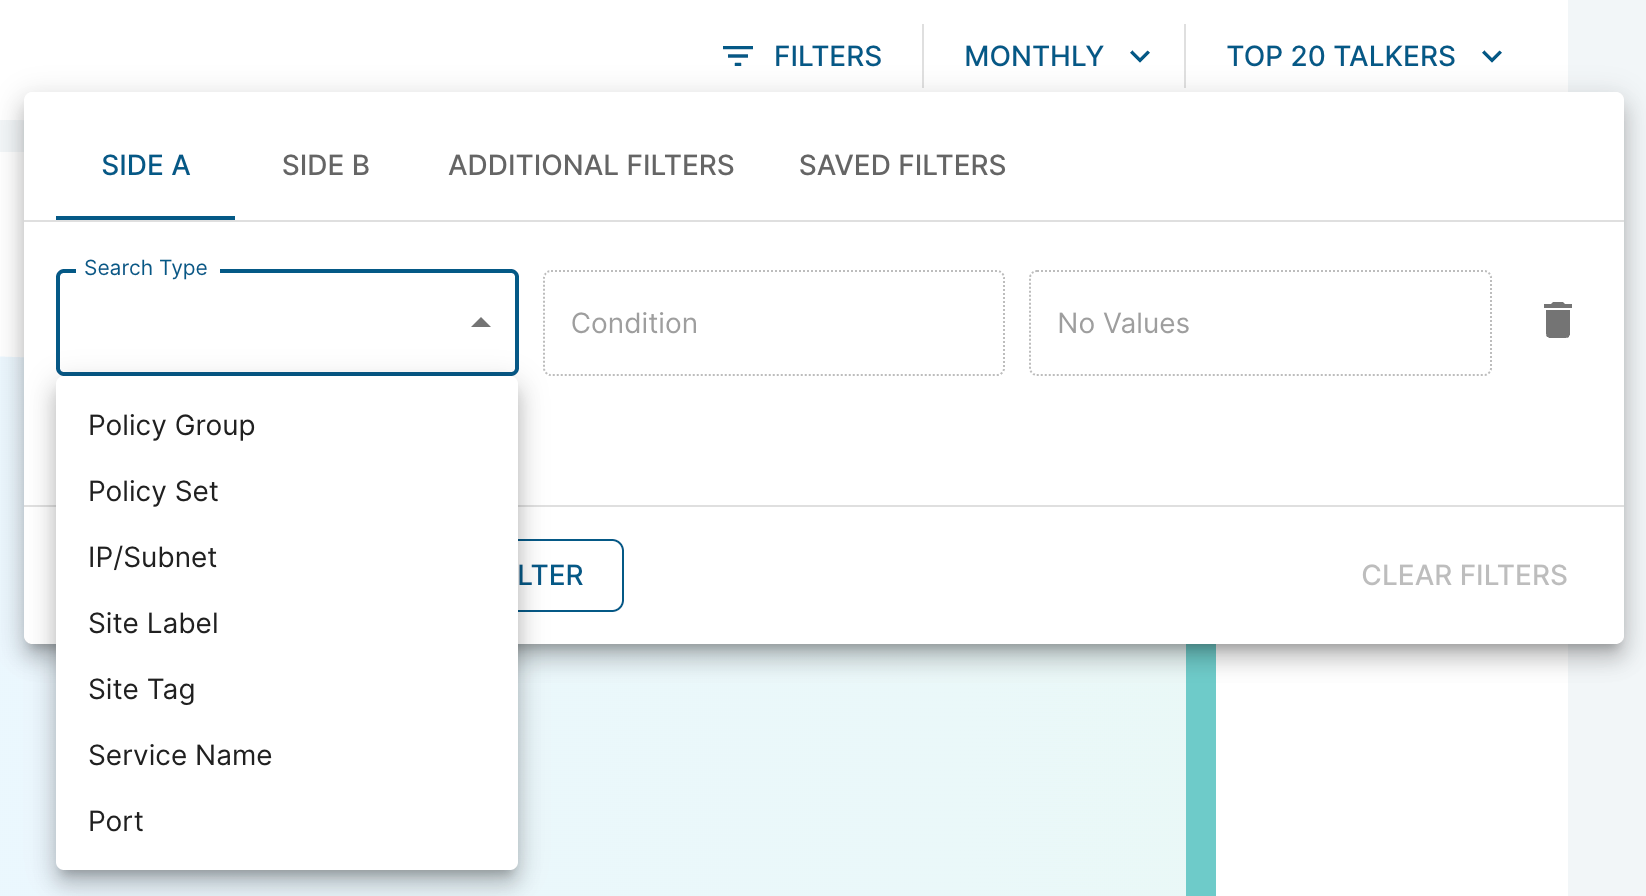
Task: Select Site Label option
Action: point(287,623)
